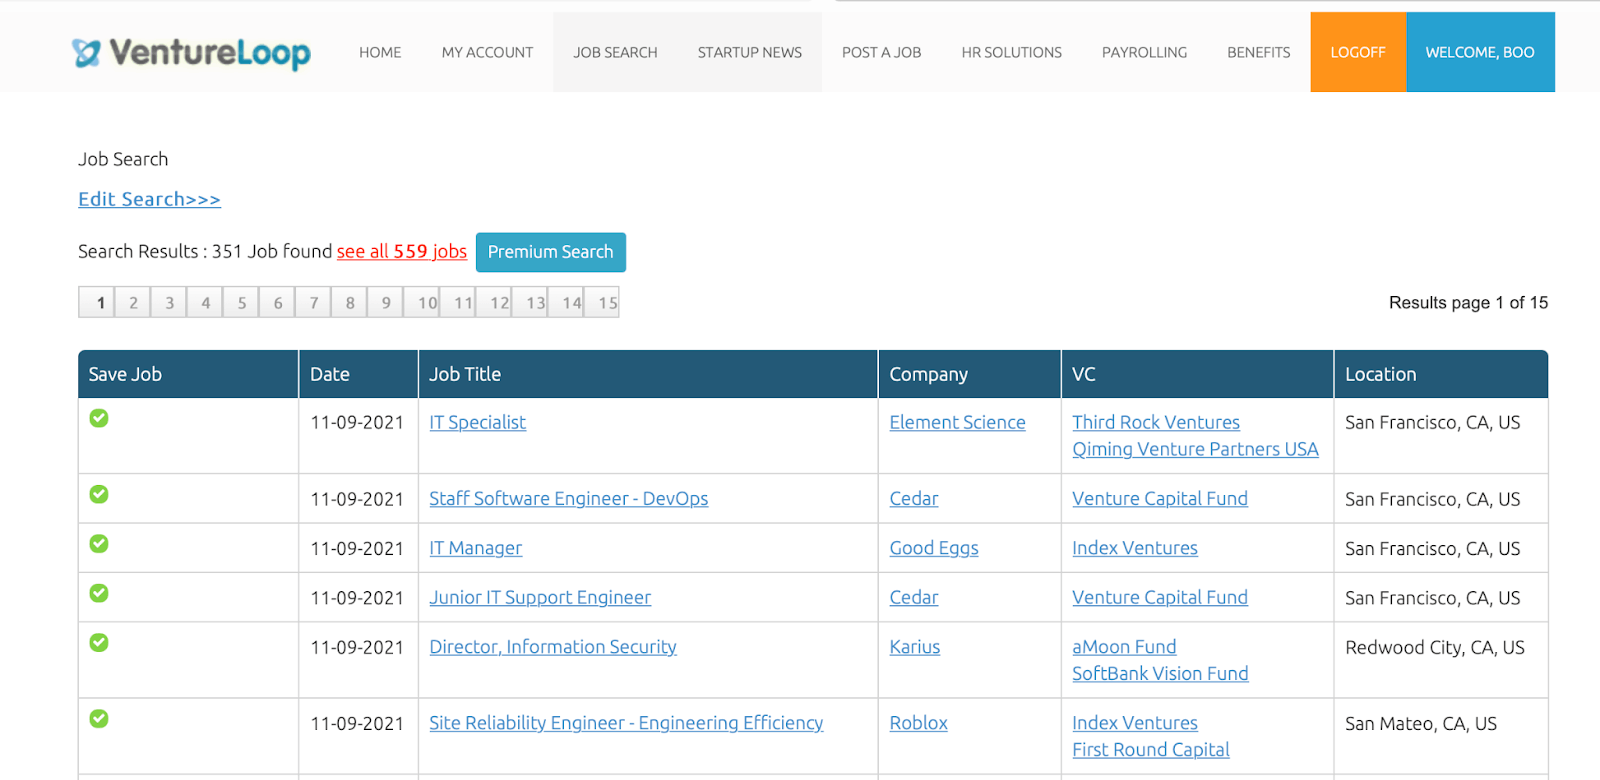Select the JOB SEARCH nav item

(x=615, y=52)
